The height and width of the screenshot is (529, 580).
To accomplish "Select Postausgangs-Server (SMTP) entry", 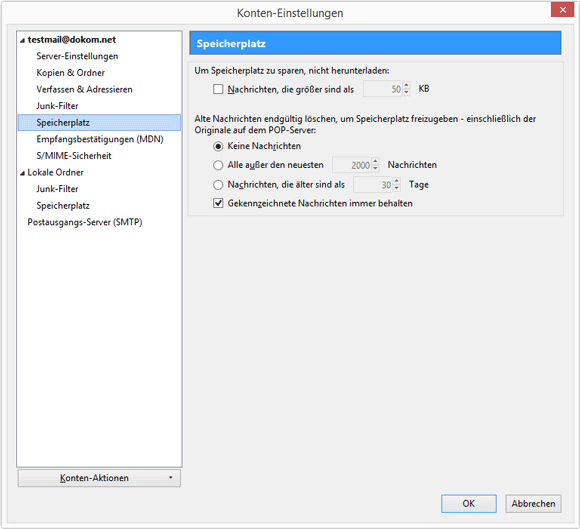I will click(x=85, y=222).
